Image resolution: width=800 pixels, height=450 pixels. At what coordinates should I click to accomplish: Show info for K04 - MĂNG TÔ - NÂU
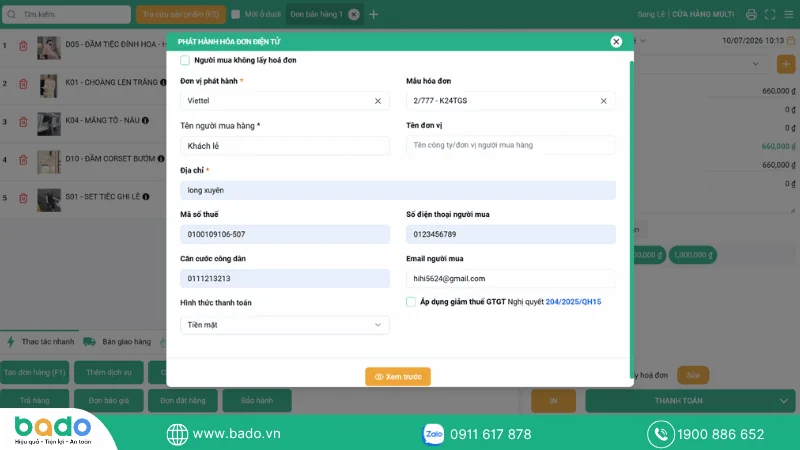click(145, 120)
